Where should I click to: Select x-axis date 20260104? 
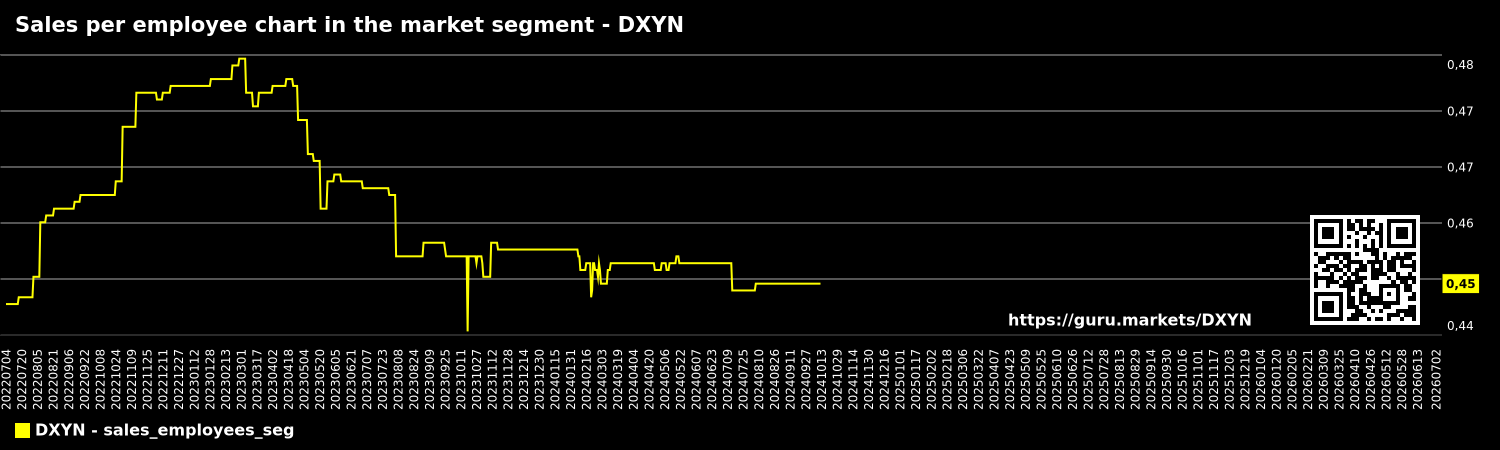click(1262, 378)
